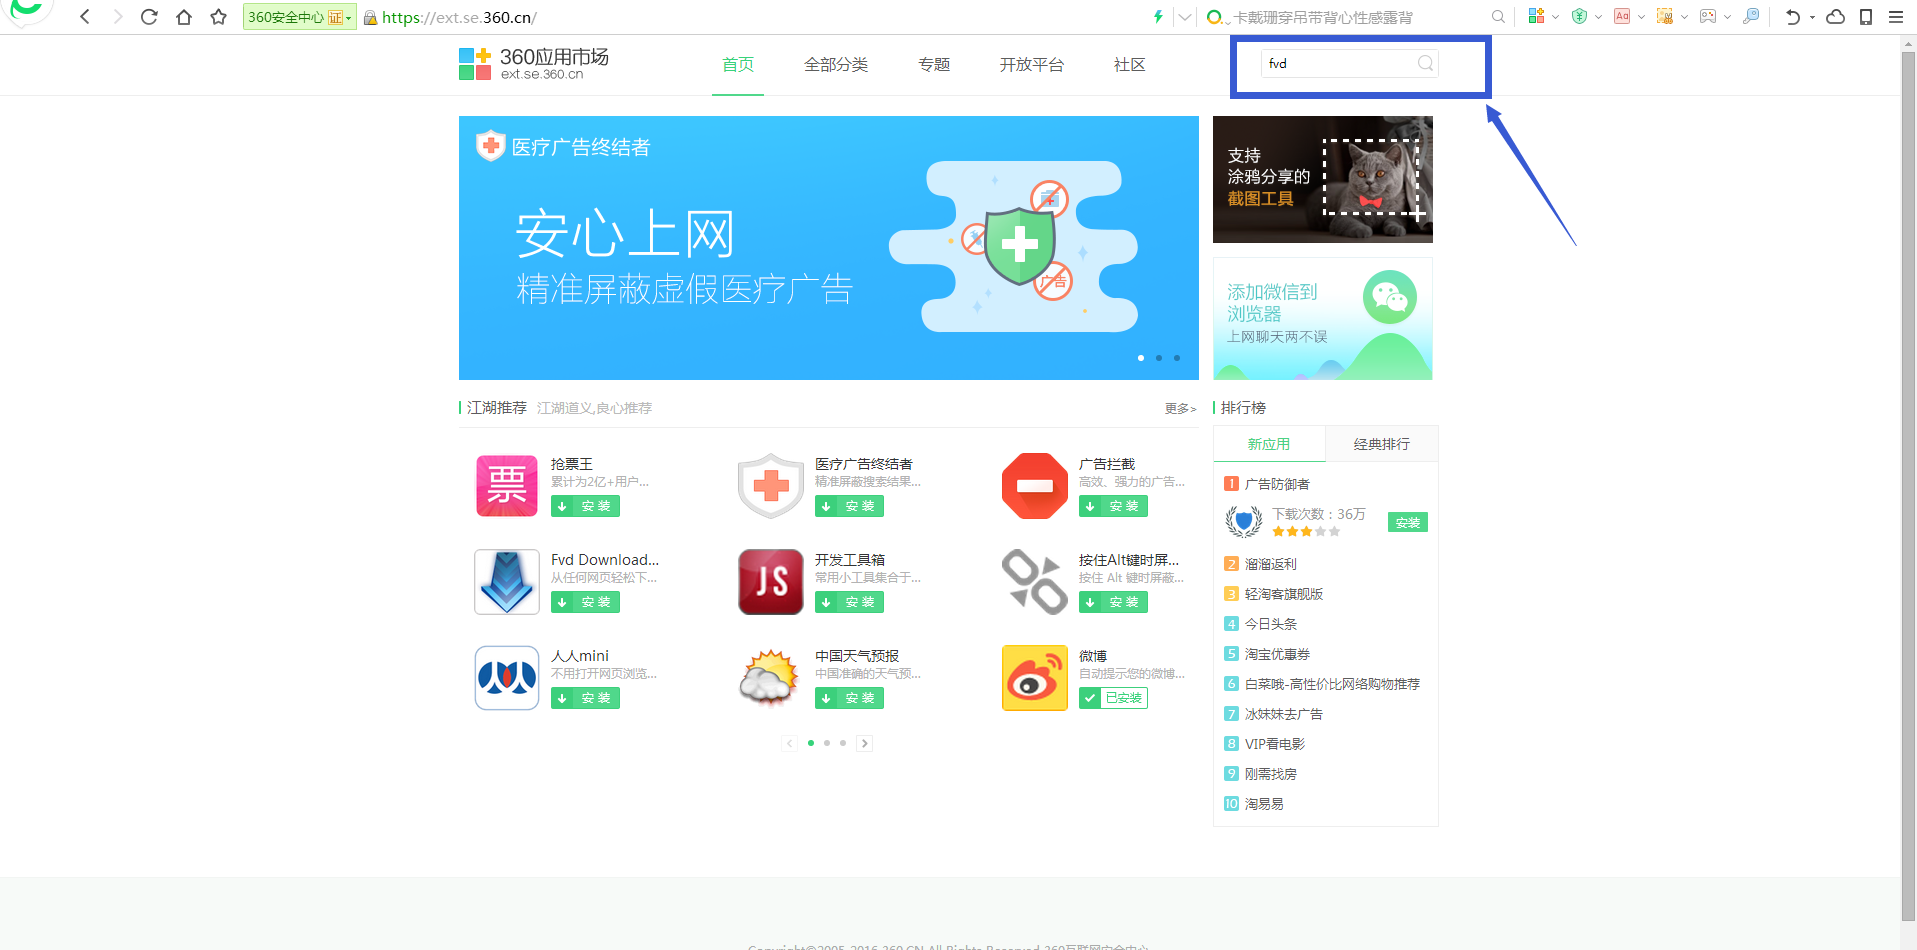Select the 首页 navigation tab
Image resolution: width=1917 pixels, height=950 pixels.
738,65
